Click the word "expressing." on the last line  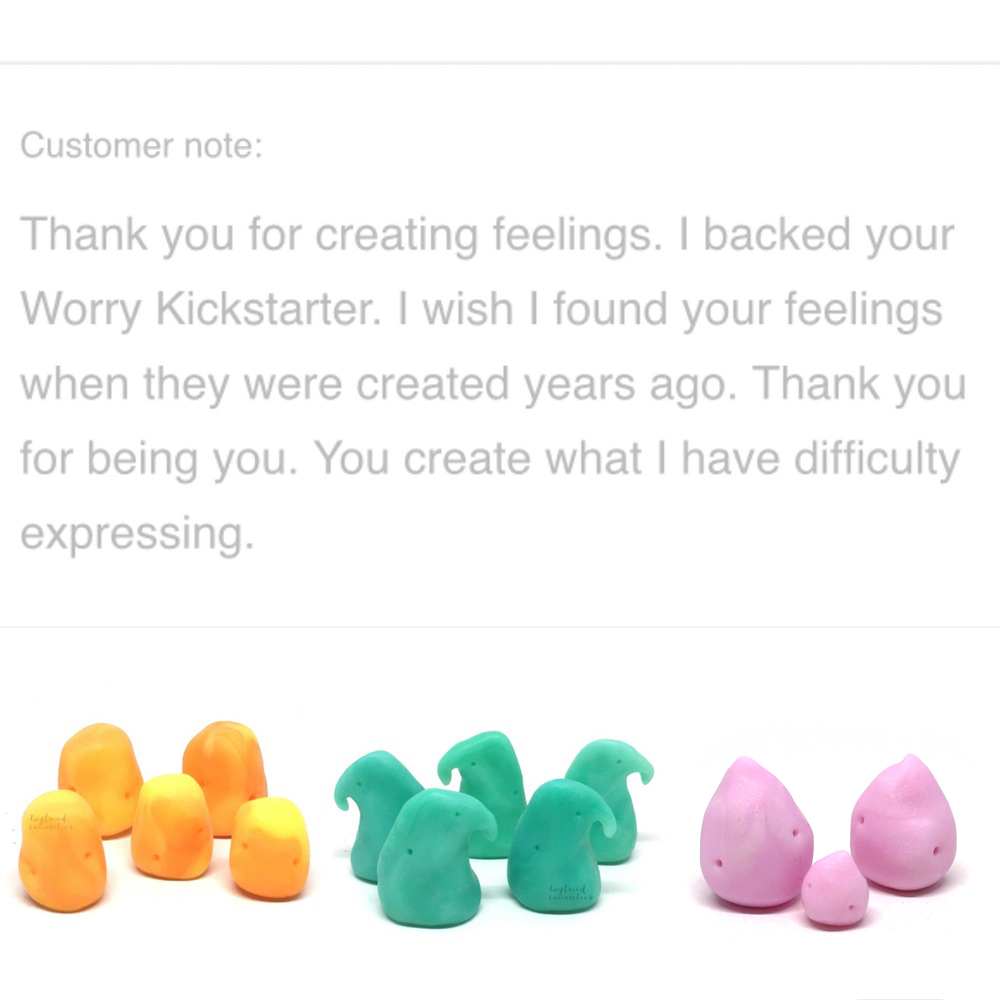137,534
